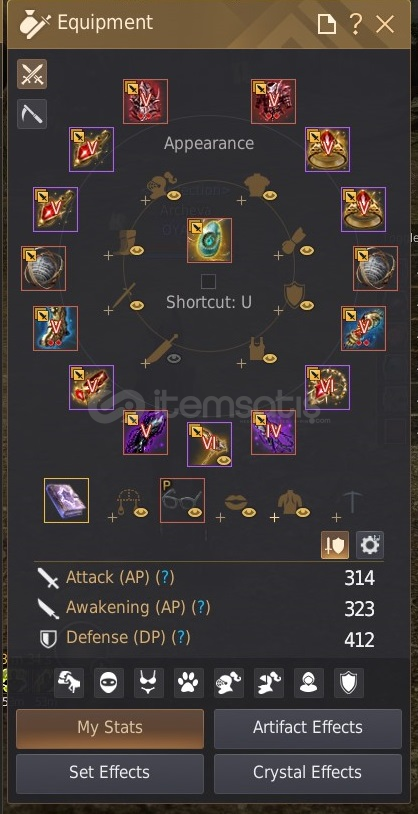Click the glasses item slot marked P
The width and height of the screenshot is (418, 814).
[182, 500]
